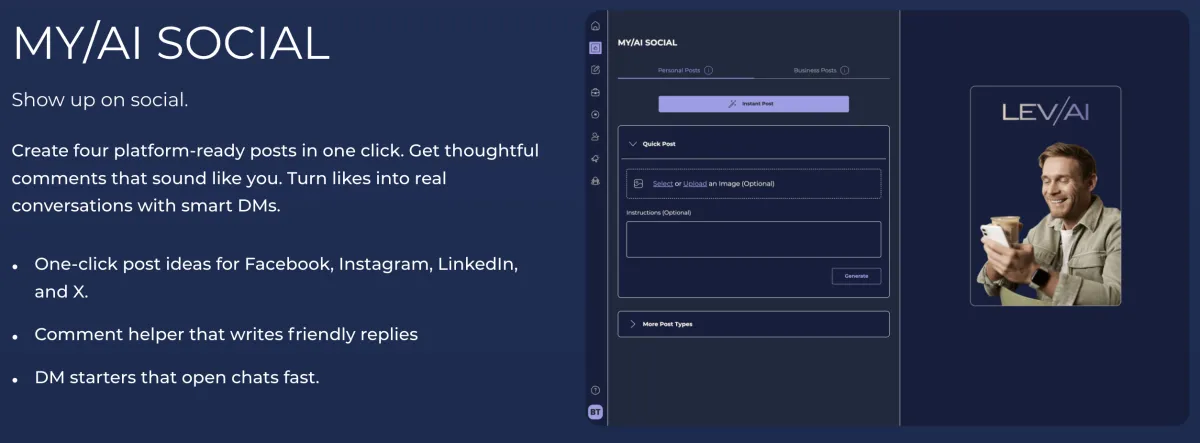This screenshot has height=443, width=1200.
Task: Click the padlock icon in the sidebar
Action: pyautogui.click(x=595, y=181)
